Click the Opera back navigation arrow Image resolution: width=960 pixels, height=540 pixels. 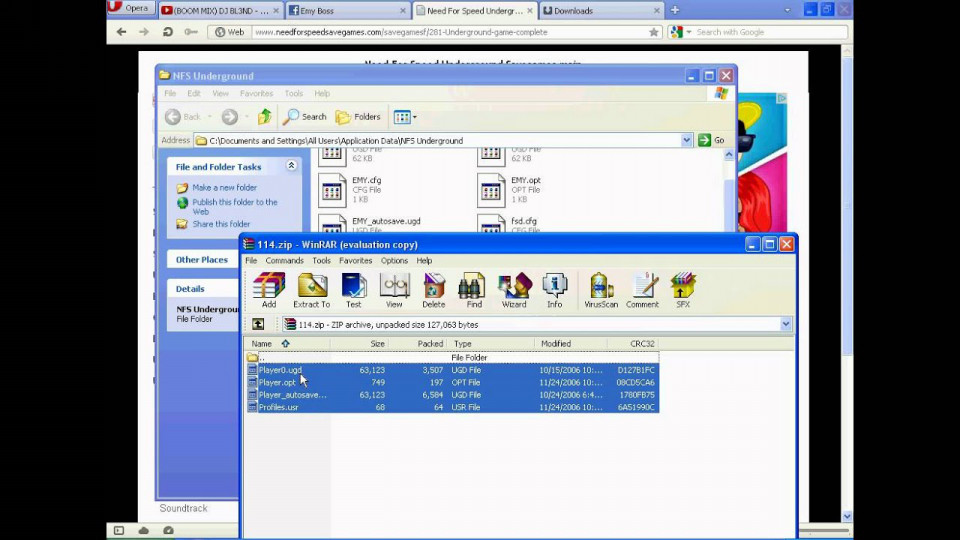(x=121, y=32)
